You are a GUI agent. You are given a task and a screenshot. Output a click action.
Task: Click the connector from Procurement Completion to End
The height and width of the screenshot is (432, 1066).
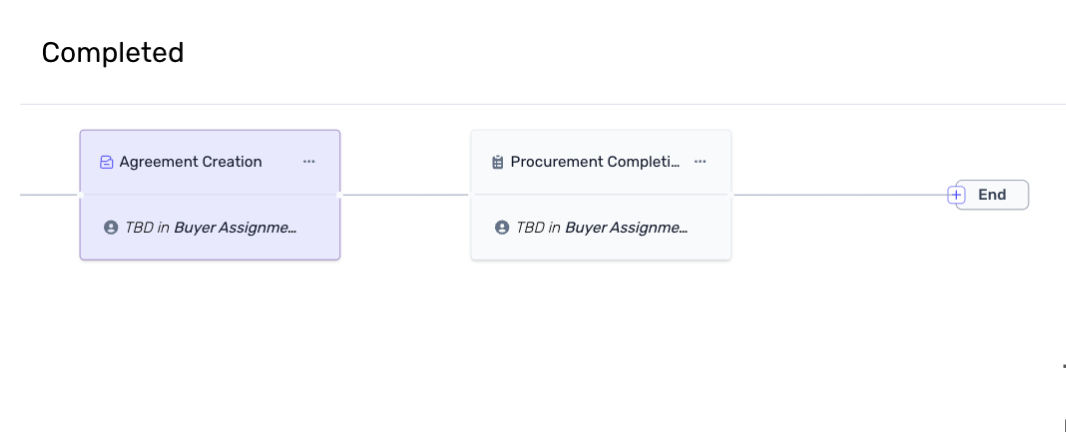pyautogui.click(x=838, y=195)
